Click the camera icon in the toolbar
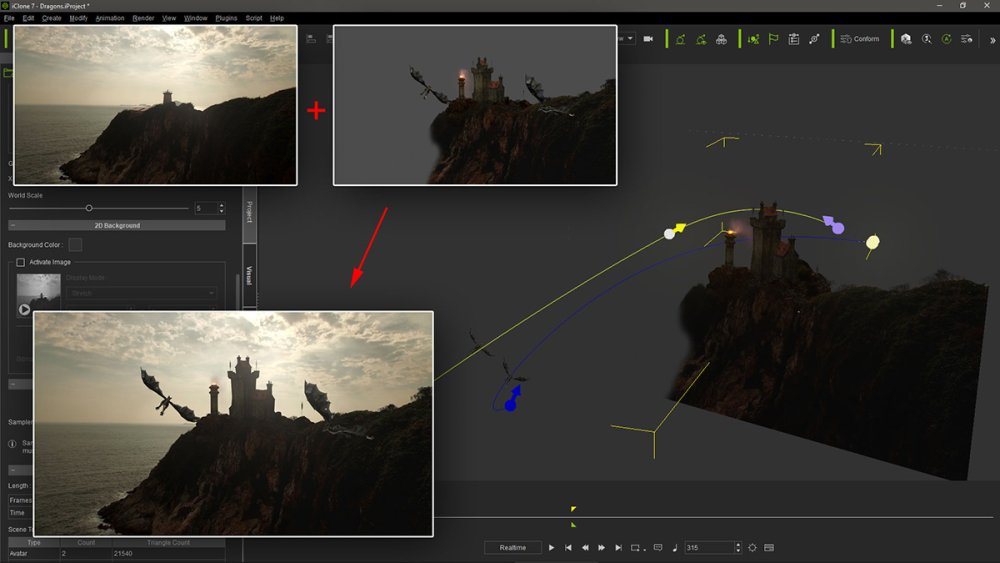1000x563 pixels. [x=648, y=39]
